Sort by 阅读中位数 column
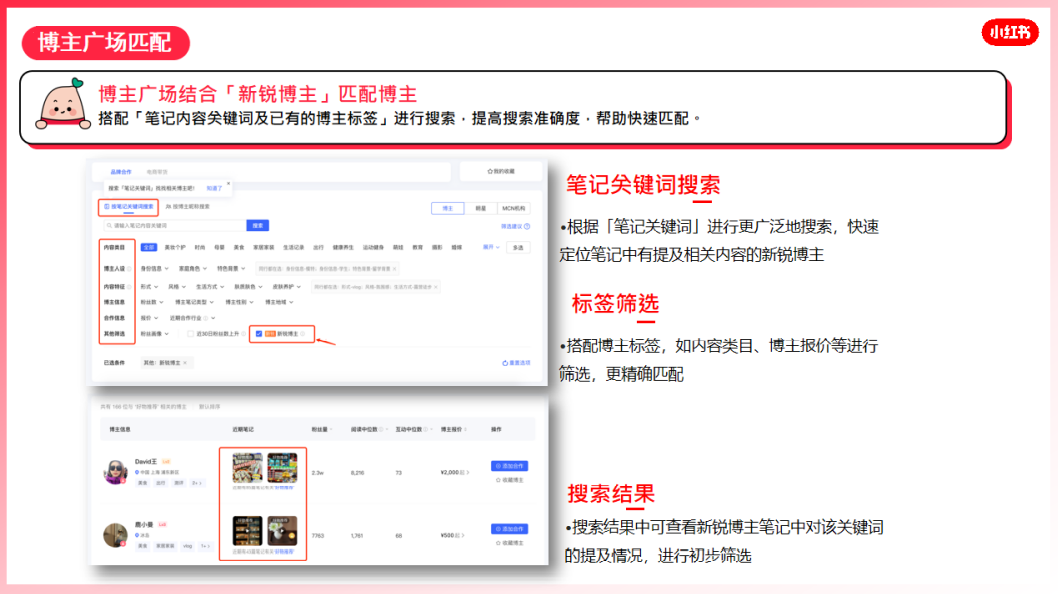 click(368, 429)
